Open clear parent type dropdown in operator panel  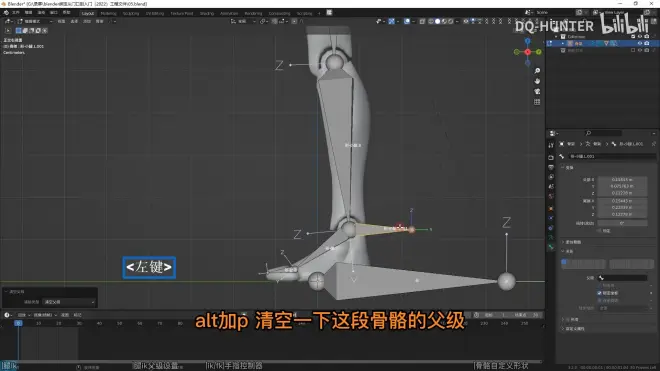[69, 302]
